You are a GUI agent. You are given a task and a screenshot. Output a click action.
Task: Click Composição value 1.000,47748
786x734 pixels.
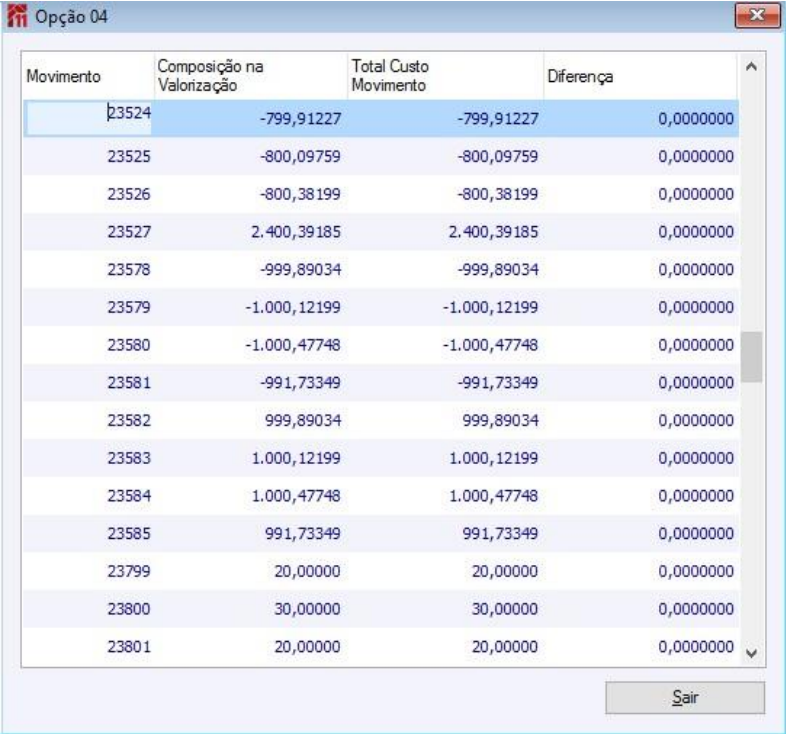[x=296, y=496]
